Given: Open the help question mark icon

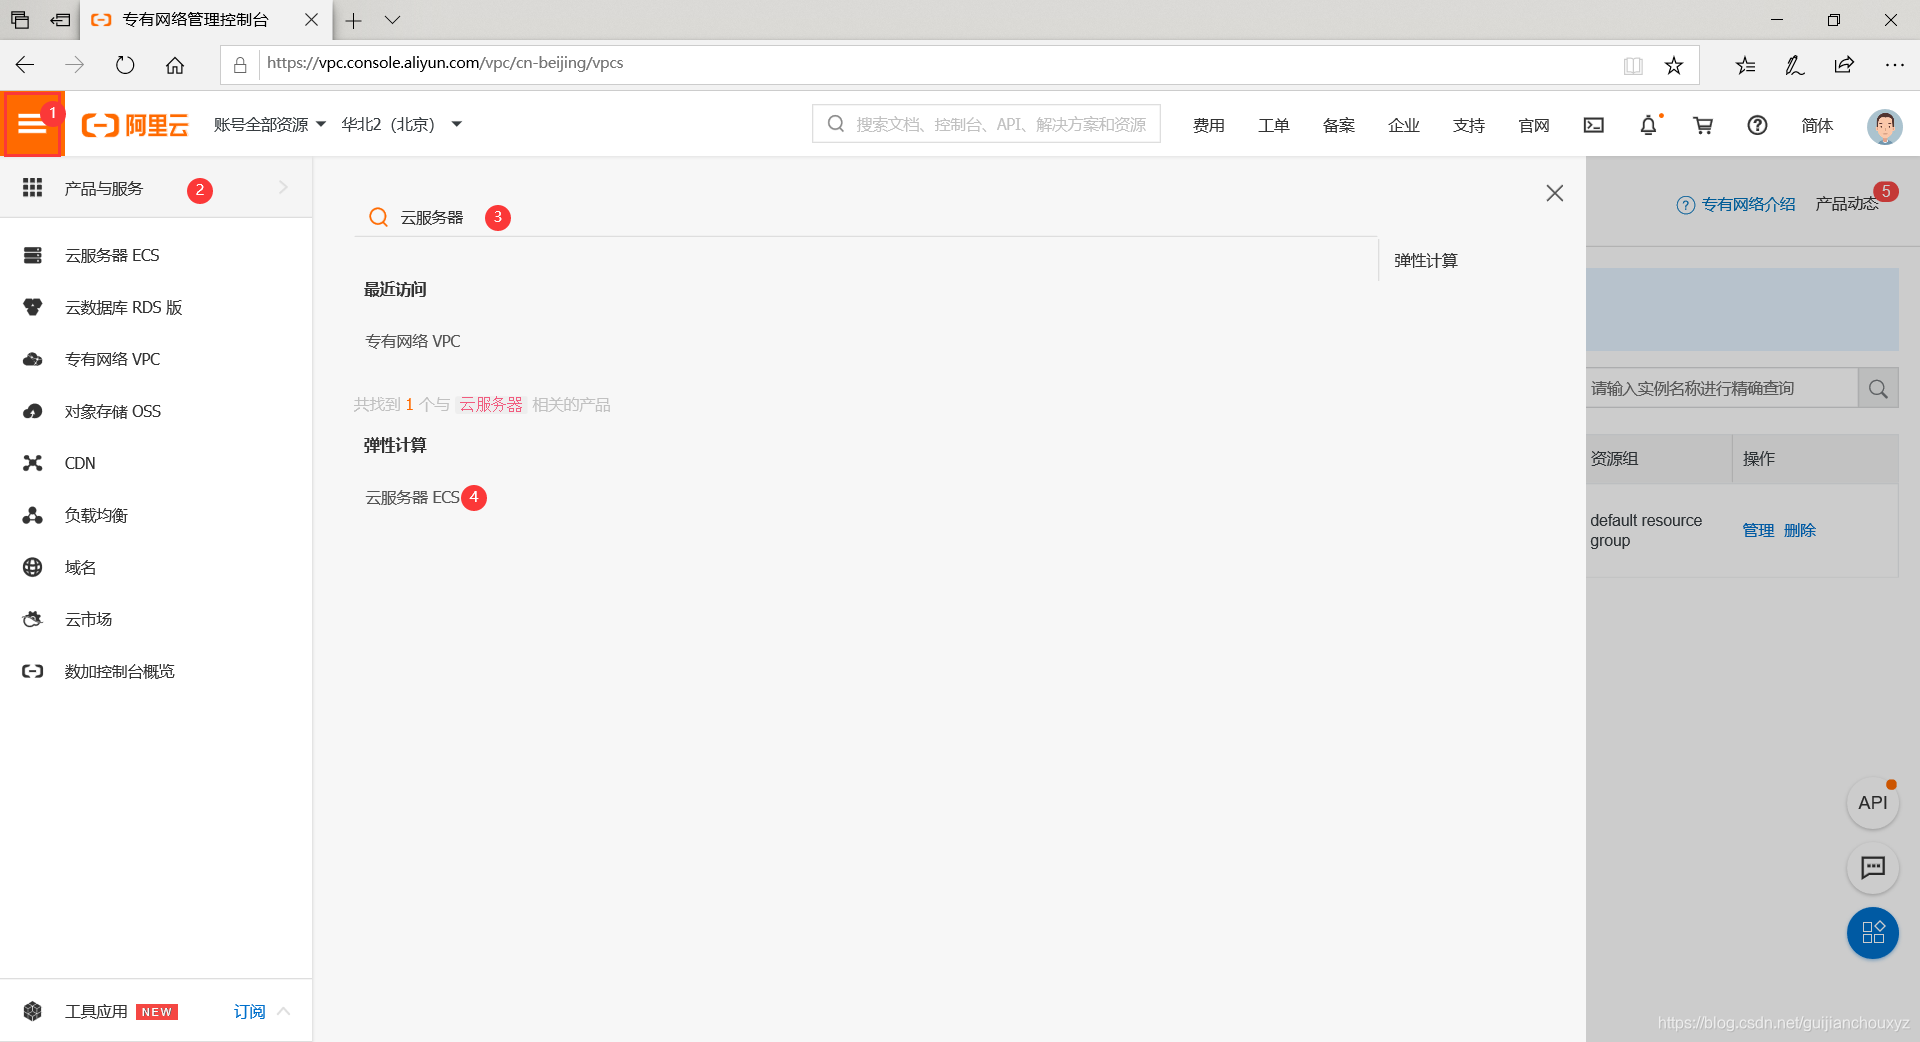Looking at the screenshot, I should click(x=1757, y=125).
